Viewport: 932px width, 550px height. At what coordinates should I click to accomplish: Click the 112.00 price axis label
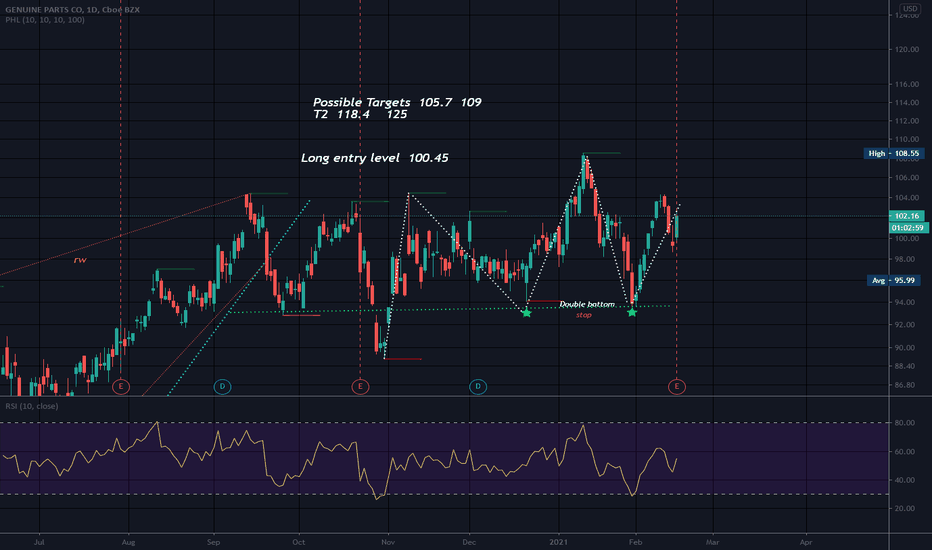pos(906,121)
